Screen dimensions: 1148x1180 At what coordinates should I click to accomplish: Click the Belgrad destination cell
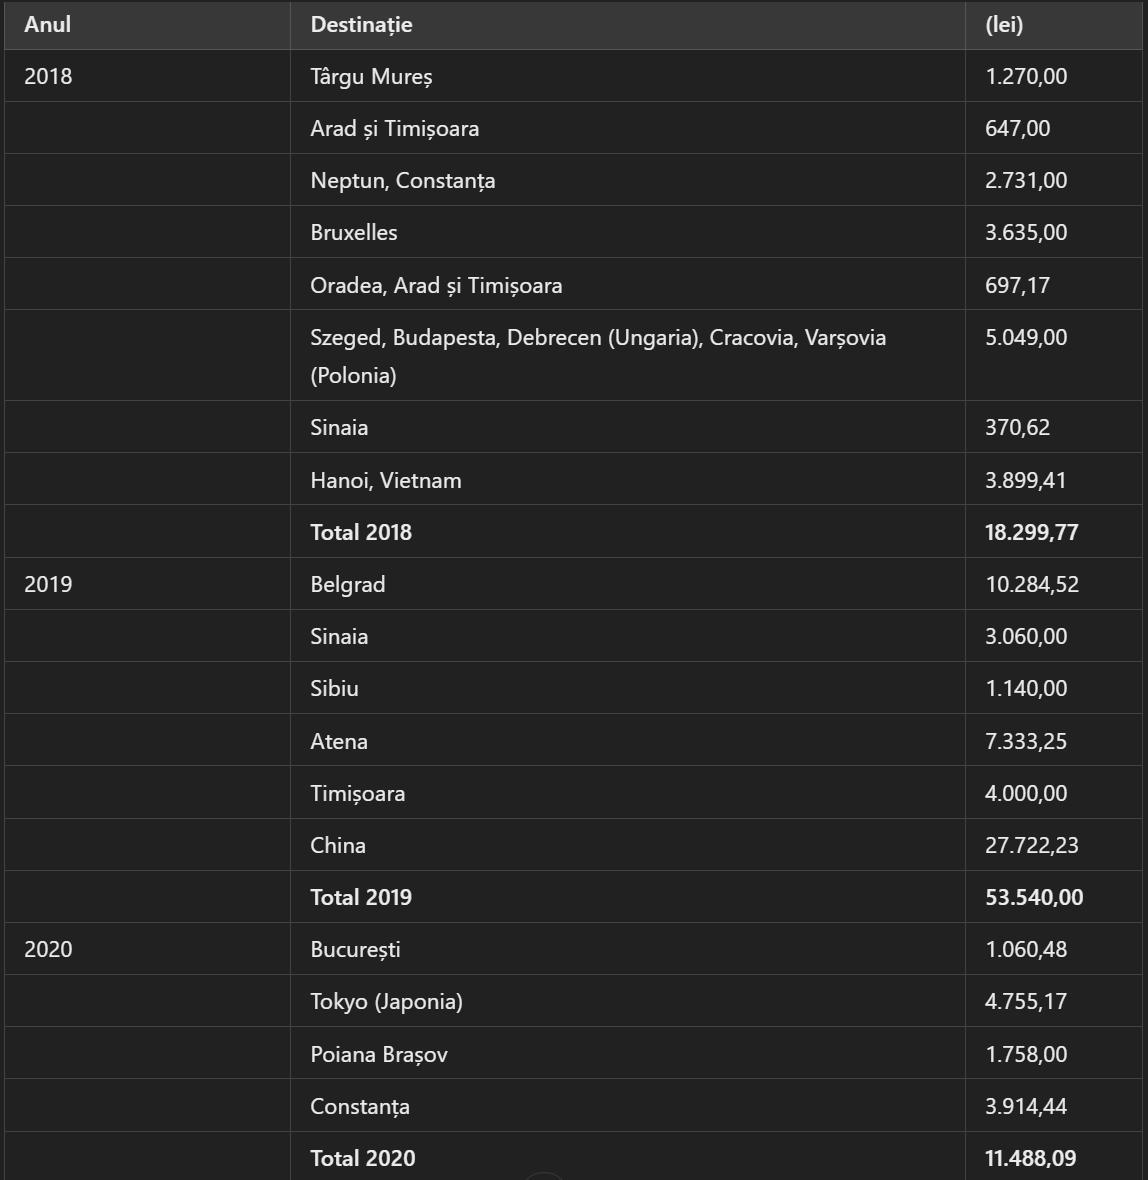(x=347, y=585)
